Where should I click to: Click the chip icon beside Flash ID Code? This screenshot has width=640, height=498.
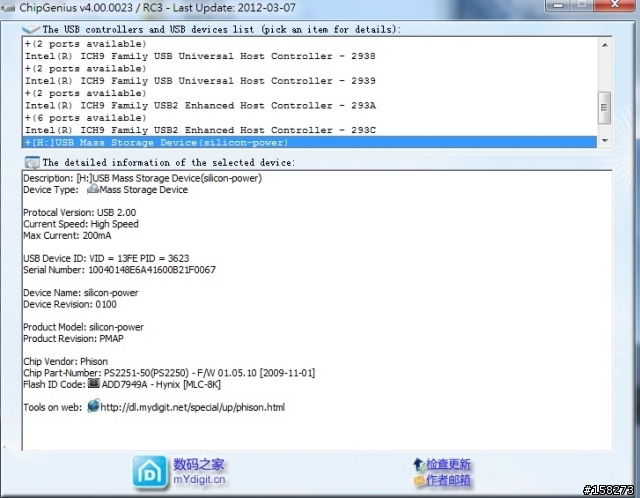pos(94,383)
